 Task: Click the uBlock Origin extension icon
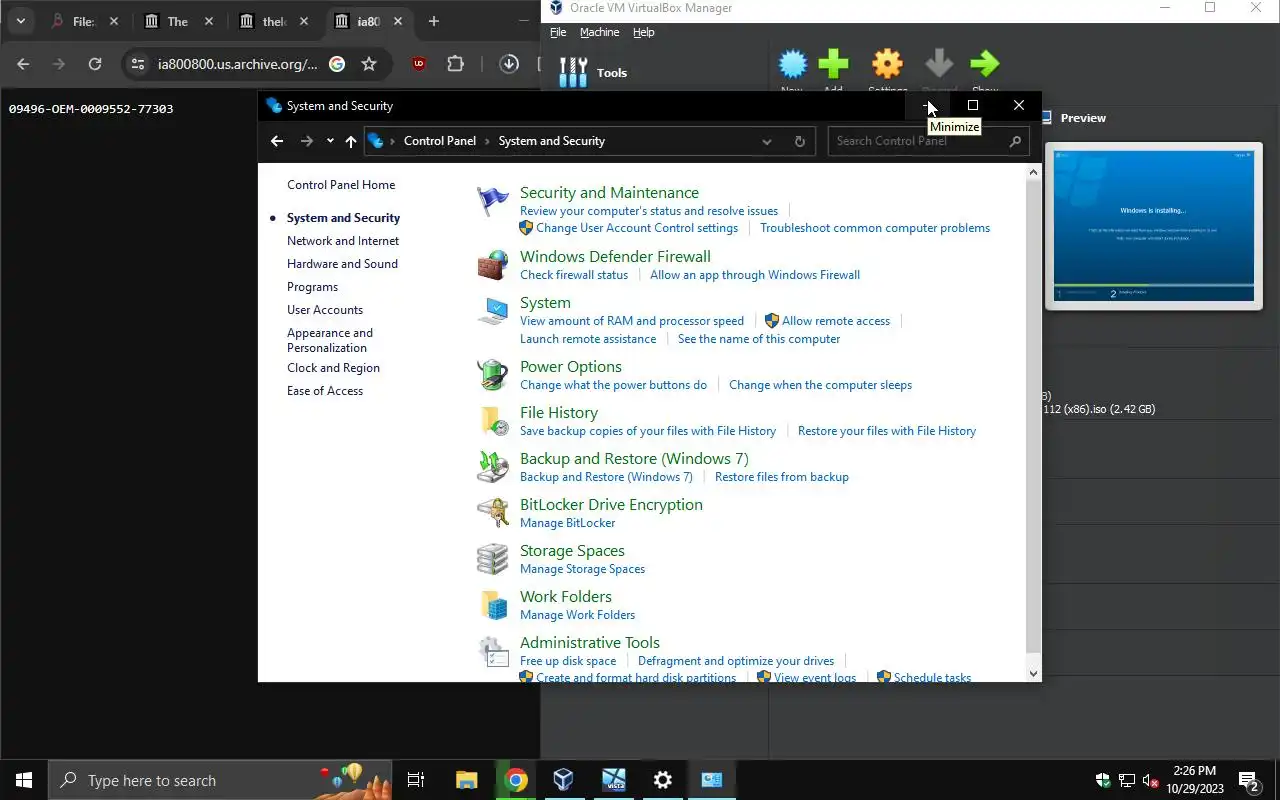[419, 64]
